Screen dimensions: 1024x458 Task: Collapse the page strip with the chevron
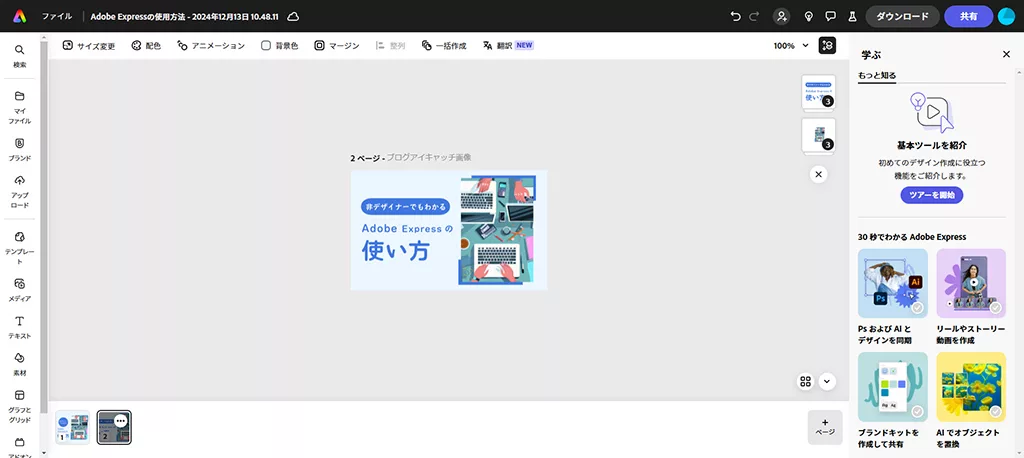coord(827,381)
